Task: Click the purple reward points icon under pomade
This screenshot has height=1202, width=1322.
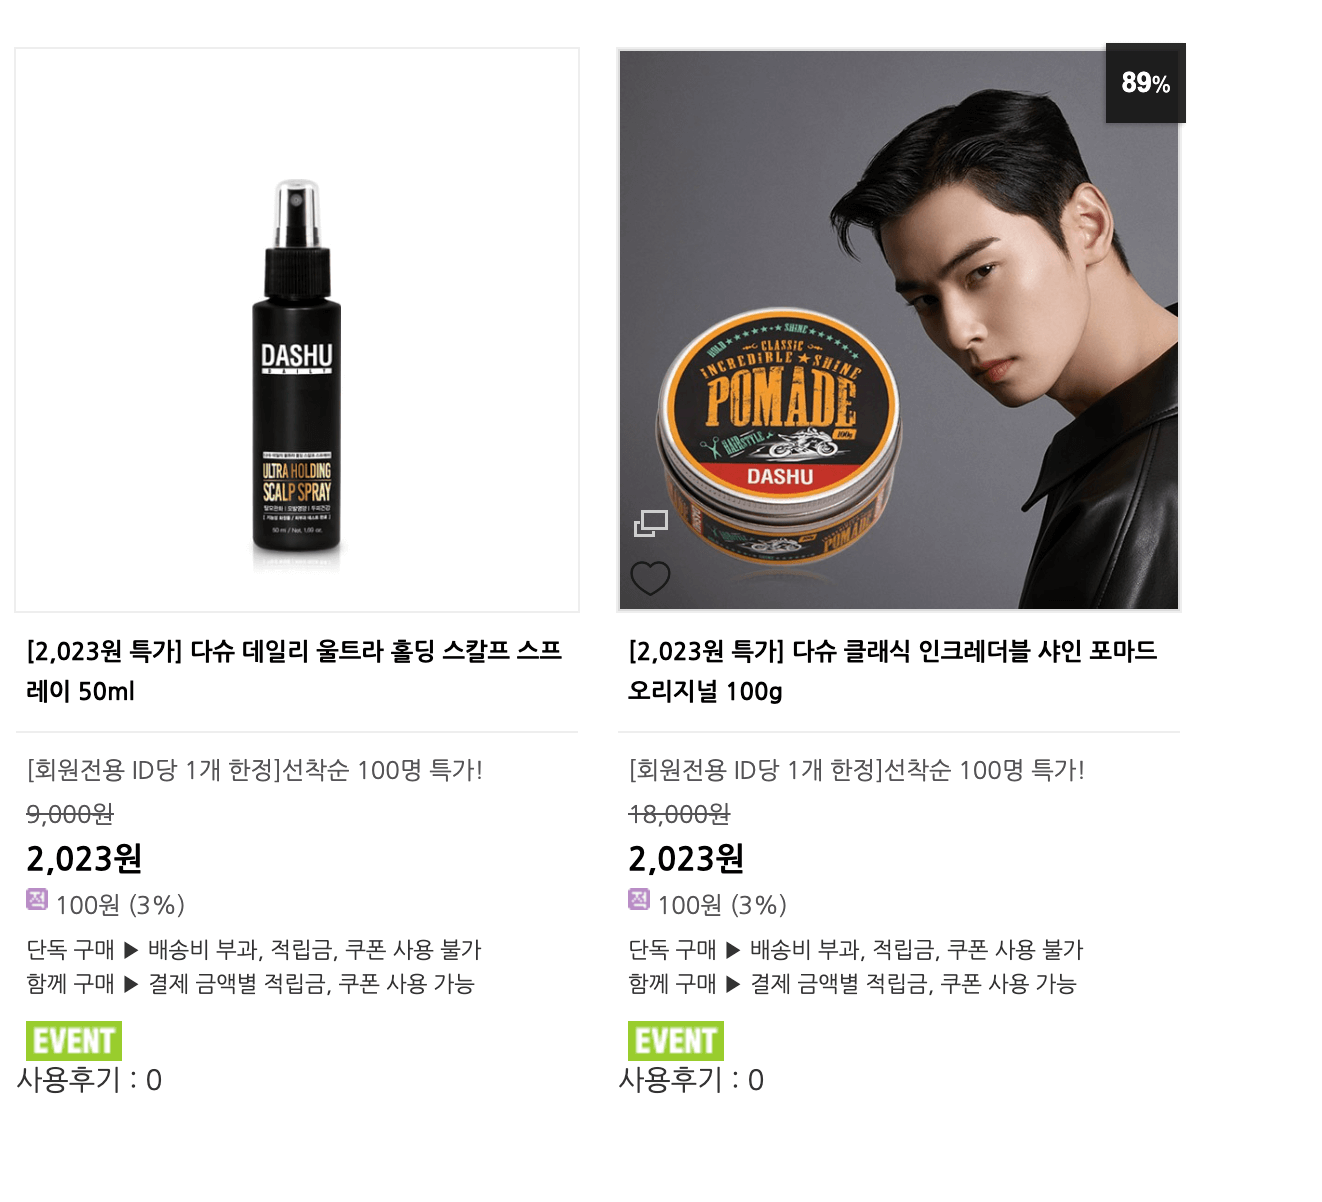Action: [x=639, y=899]
